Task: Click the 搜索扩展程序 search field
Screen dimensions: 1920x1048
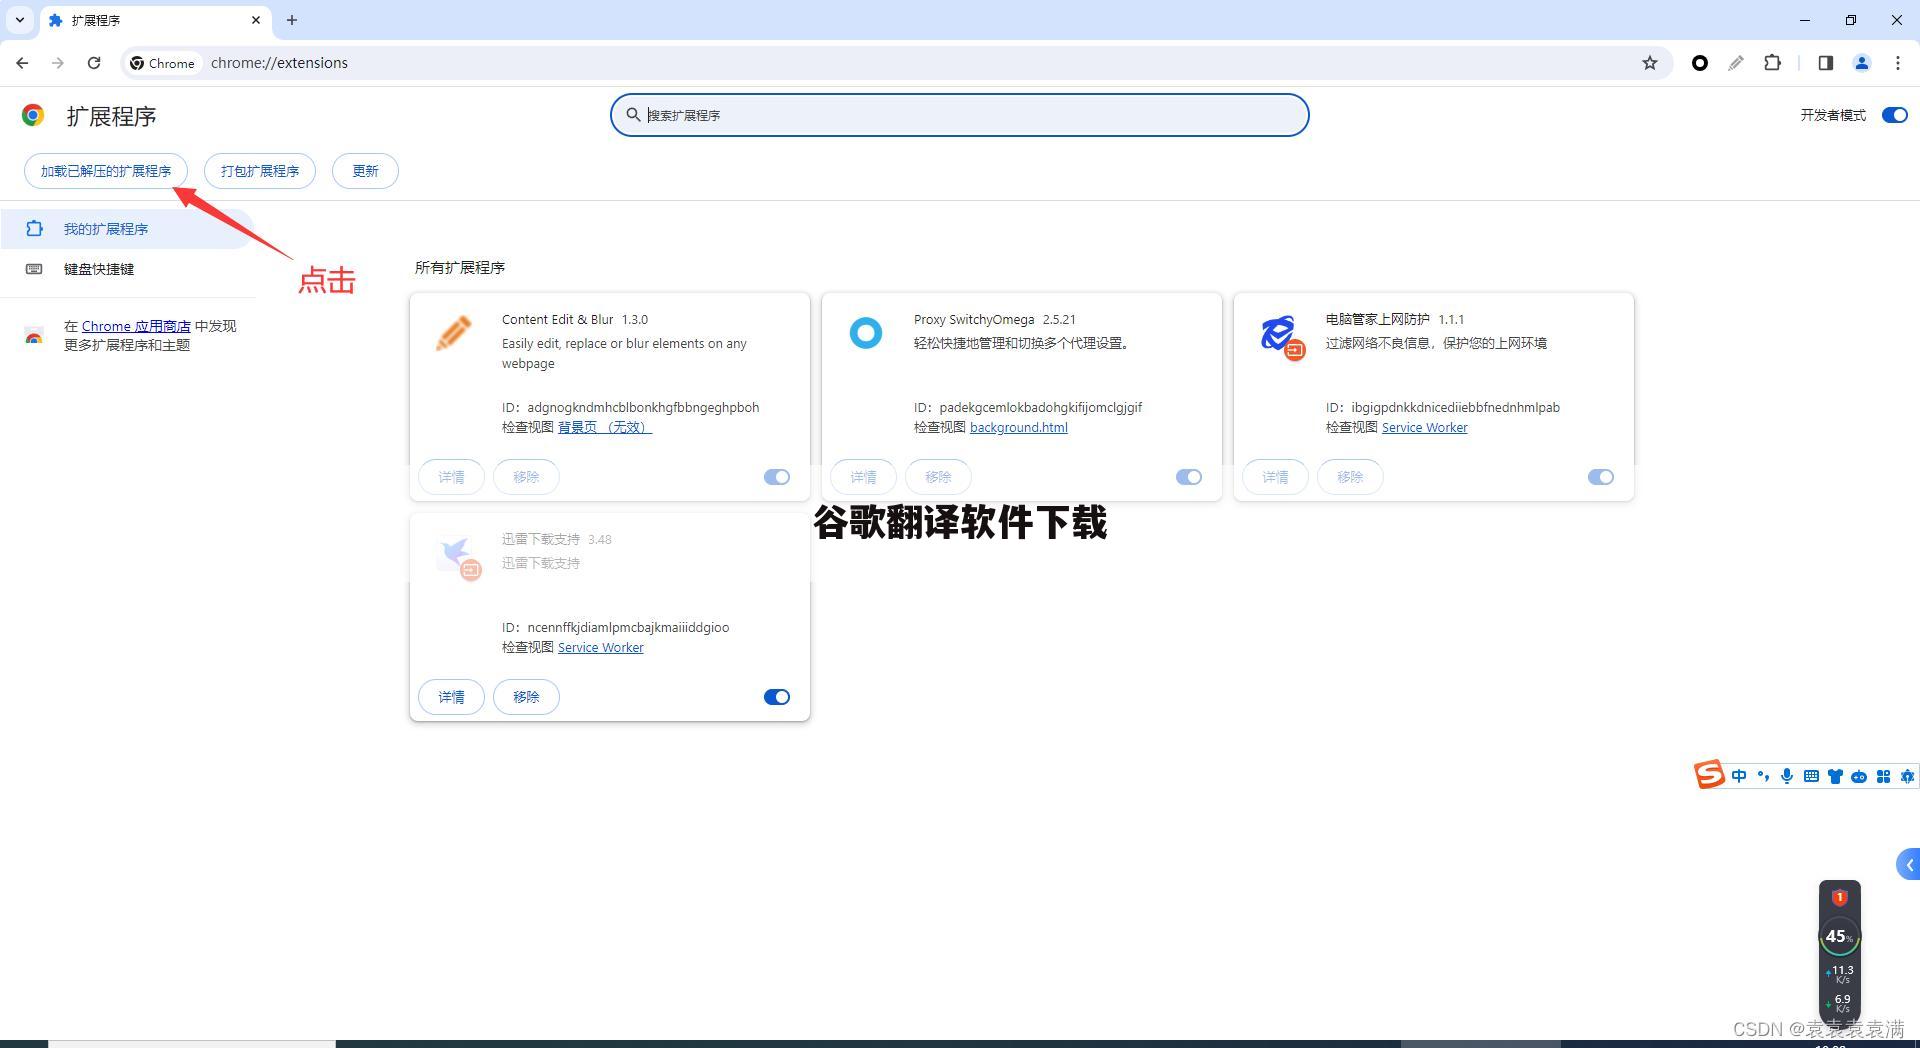Action: [x=960, y=115]
